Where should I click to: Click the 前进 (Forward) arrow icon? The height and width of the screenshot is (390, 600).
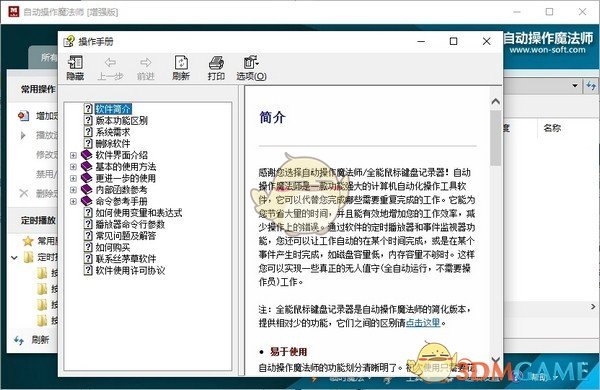coord(146,62)
